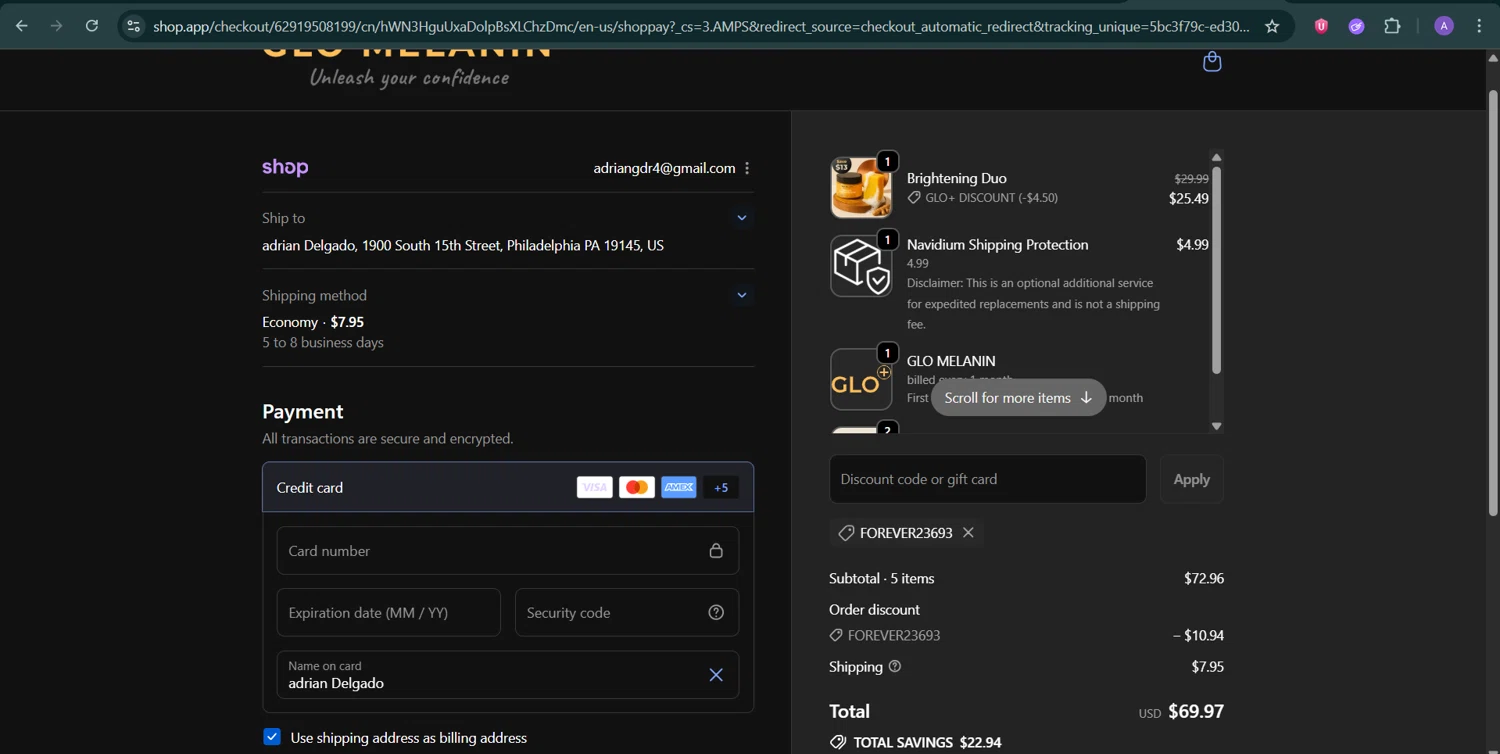Open the security code help icon
The image size is (1500, 754).
(x=716, y=613)
